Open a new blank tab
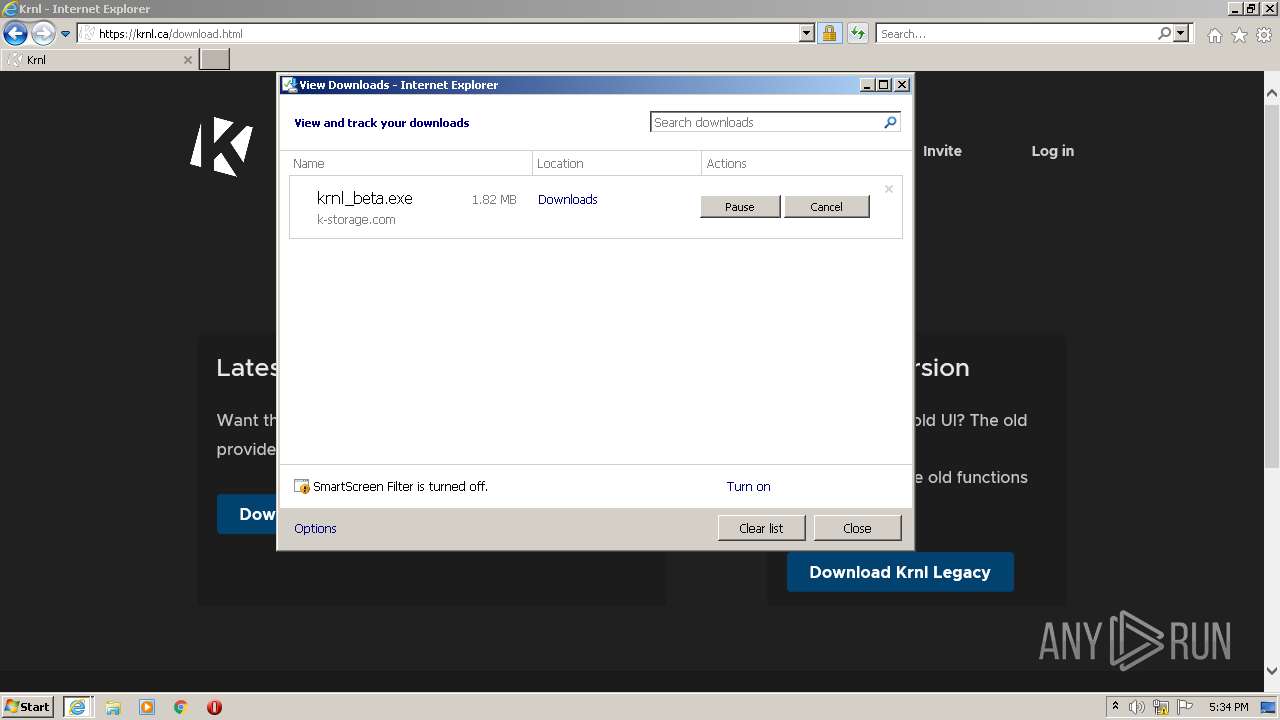The width and height of the screenshot is (1280, 720). pyautogui.click(x=215, y=59)
